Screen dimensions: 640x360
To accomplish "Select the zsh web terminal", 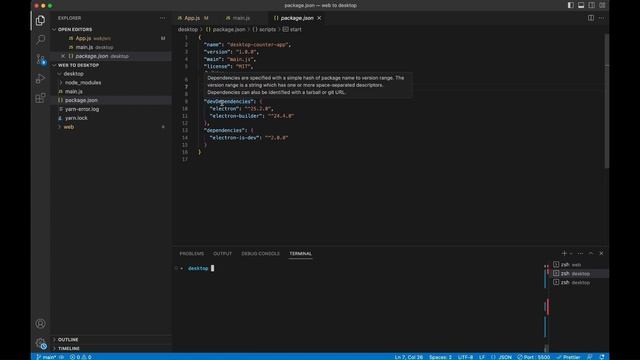I will pyautogui.click(x=580, y=264).
